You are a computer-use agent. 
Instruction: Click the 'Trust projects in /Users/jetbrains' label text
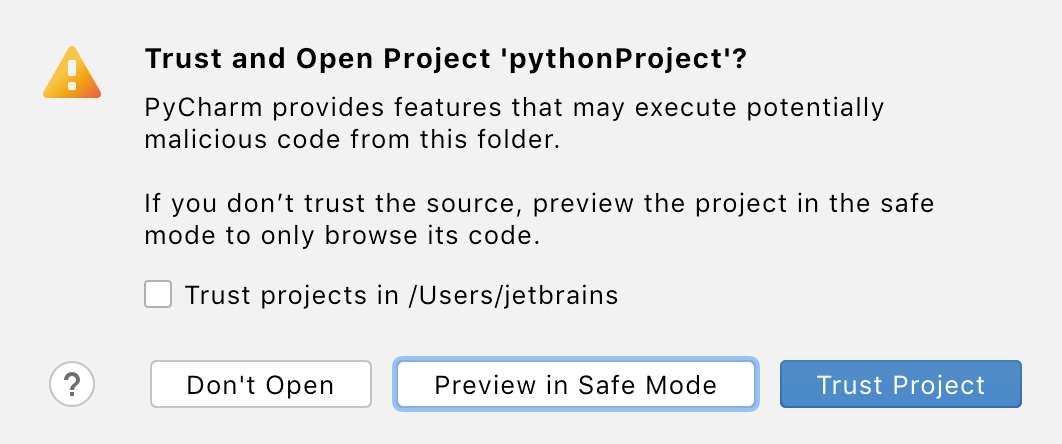[401, 295]
